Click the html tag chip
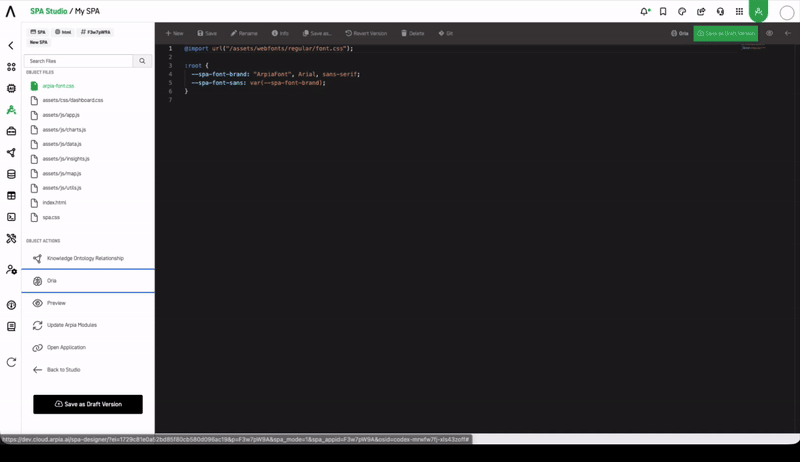 coord(63,32)
